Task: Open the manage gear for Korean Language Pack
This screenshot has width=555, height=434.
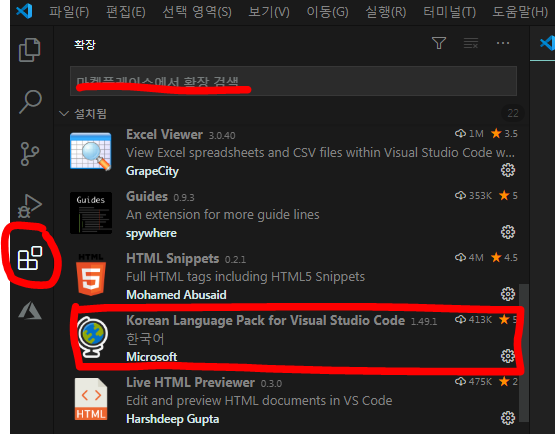Action: pyautogui.click(x=508, y=356)
